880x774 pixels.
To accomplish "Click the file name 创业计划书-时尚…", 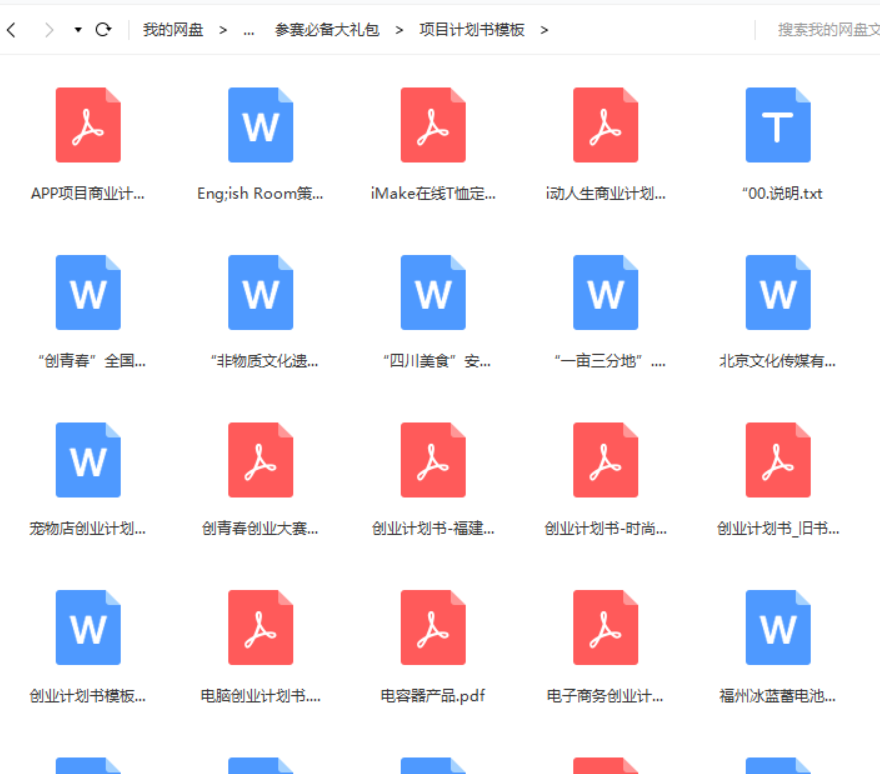I will pos(606,528).
